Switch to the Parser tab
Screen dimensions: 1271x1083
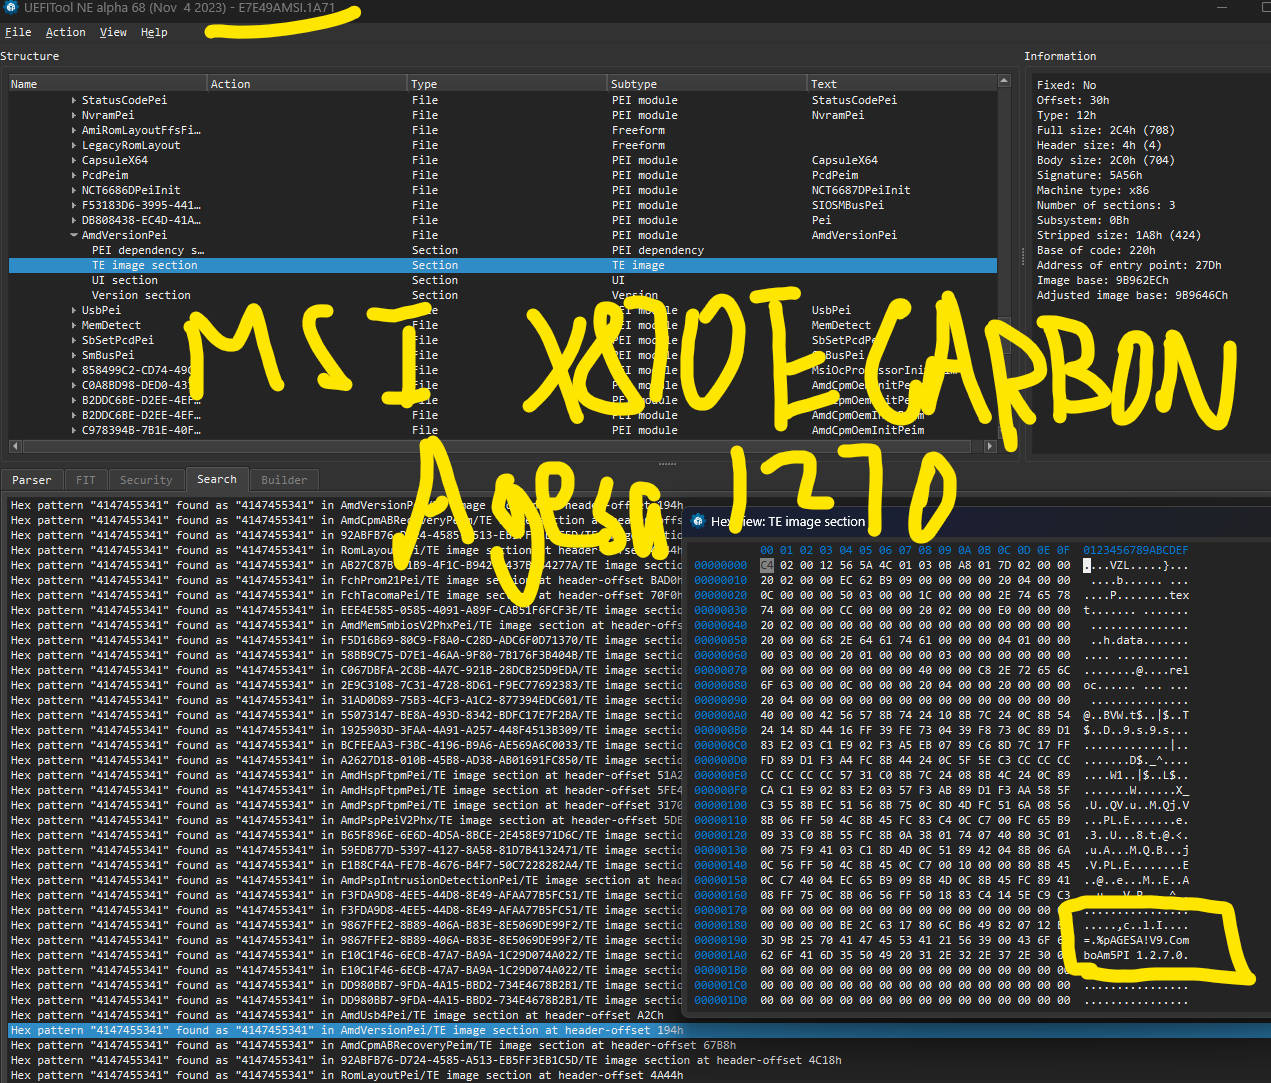[x=32, y=480]
